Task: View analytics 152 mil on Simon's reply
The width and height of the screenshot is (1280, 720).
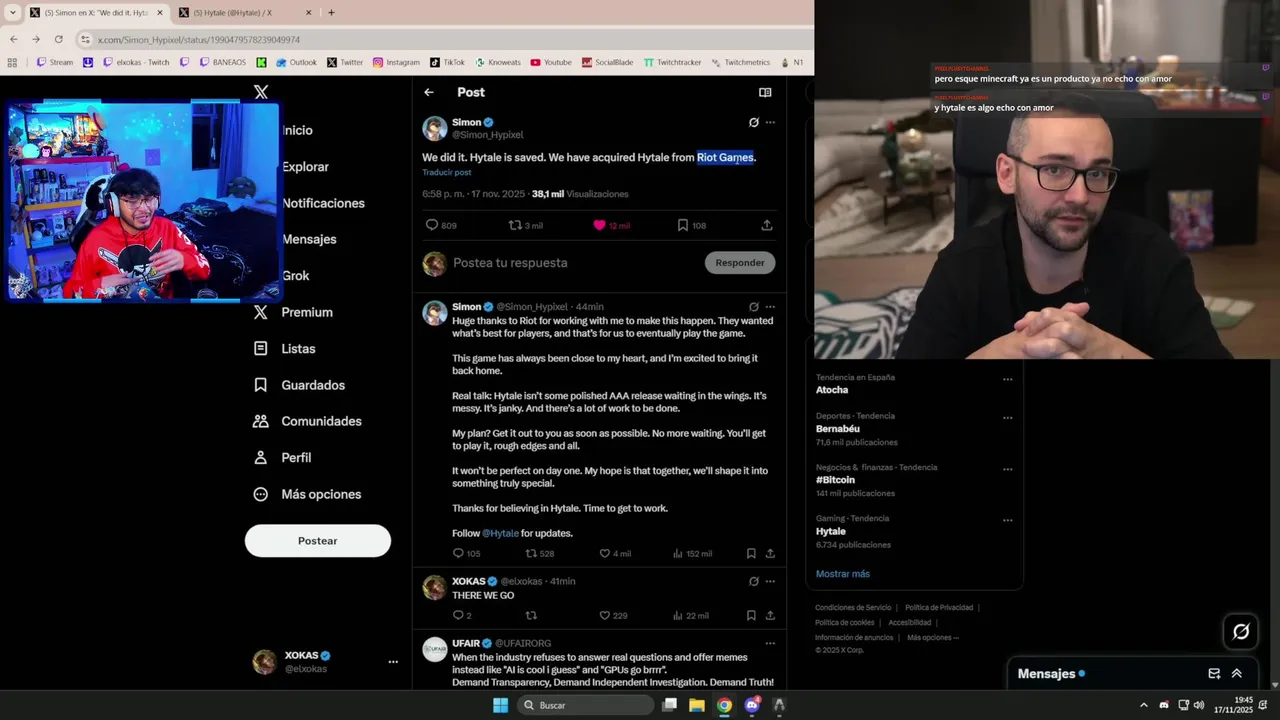Action: pyautogui.click(x=692, y=553)
